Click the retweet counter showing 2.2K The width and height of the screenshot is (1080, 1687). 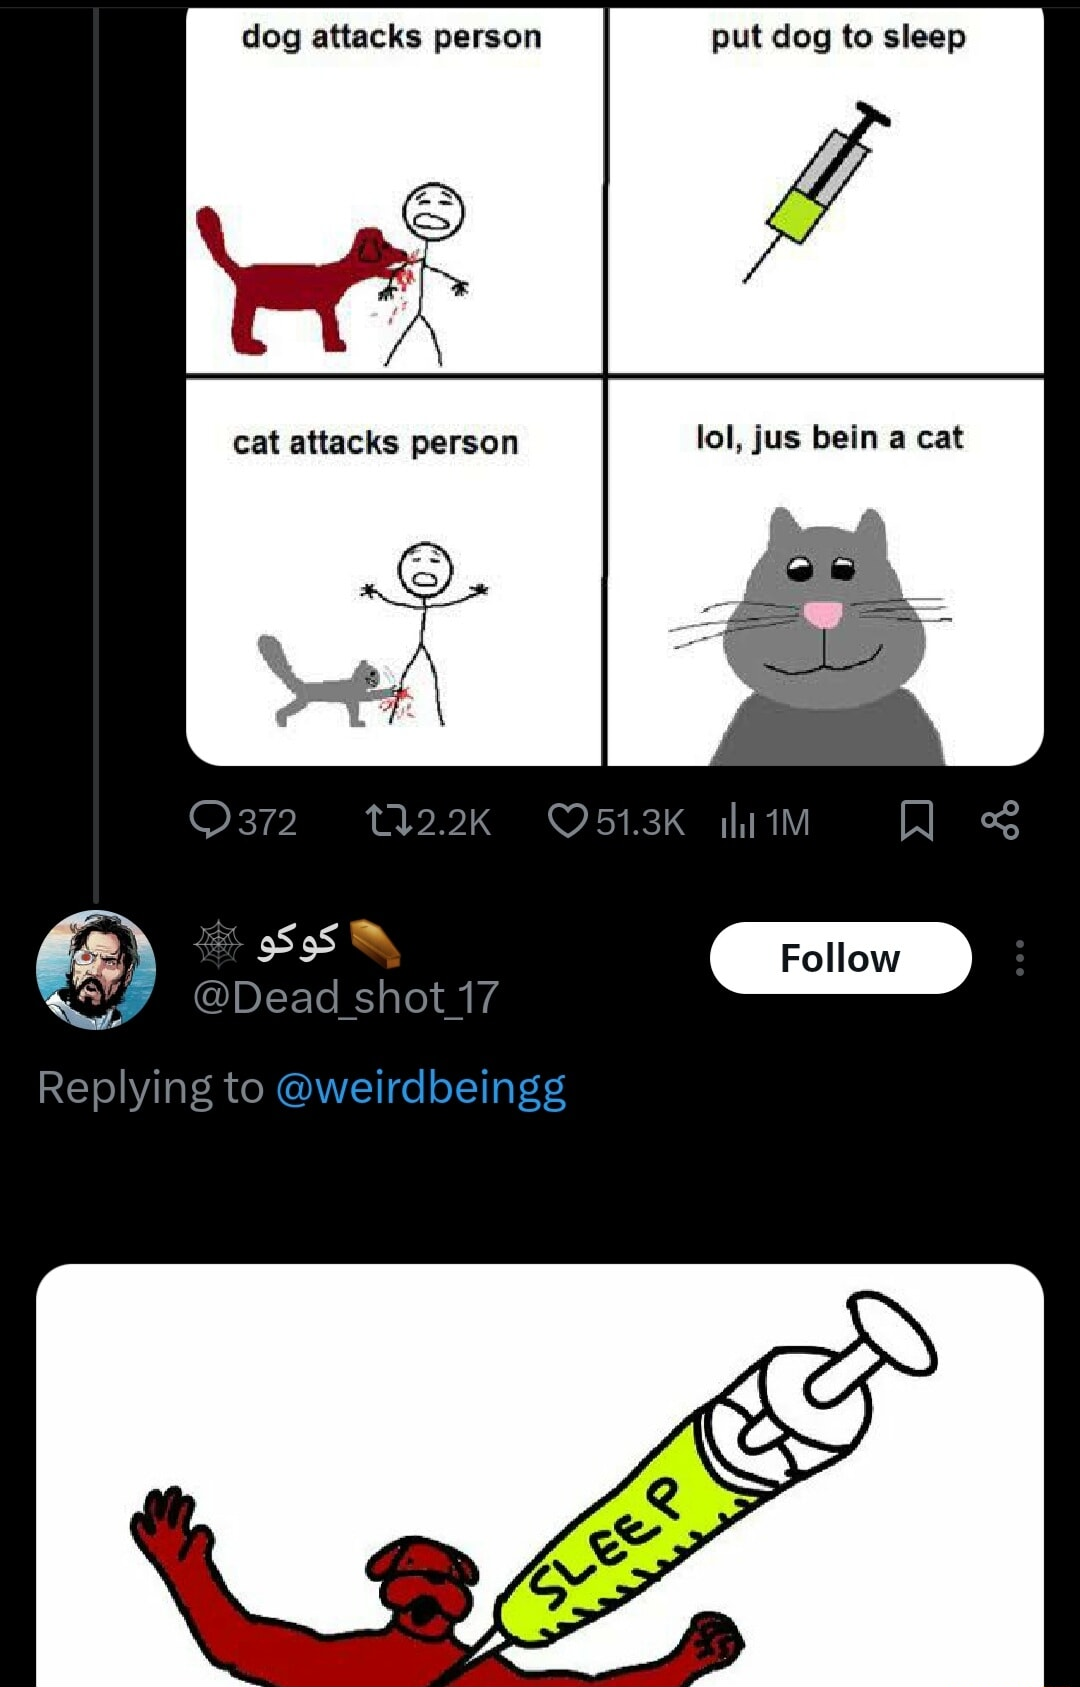(430, 821)
